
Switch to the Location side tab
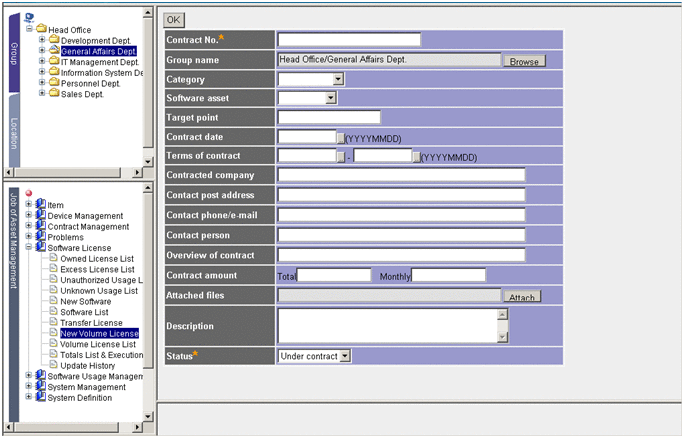pos(14,133)
